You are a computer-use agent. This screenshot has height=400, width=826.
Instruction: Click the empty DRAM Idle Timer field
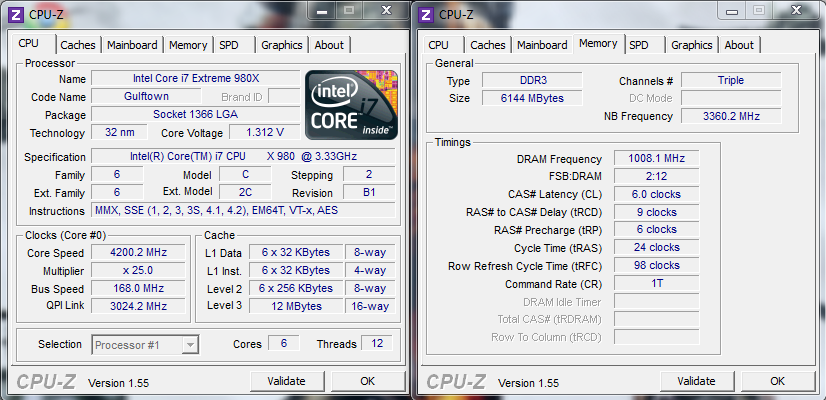656,301
